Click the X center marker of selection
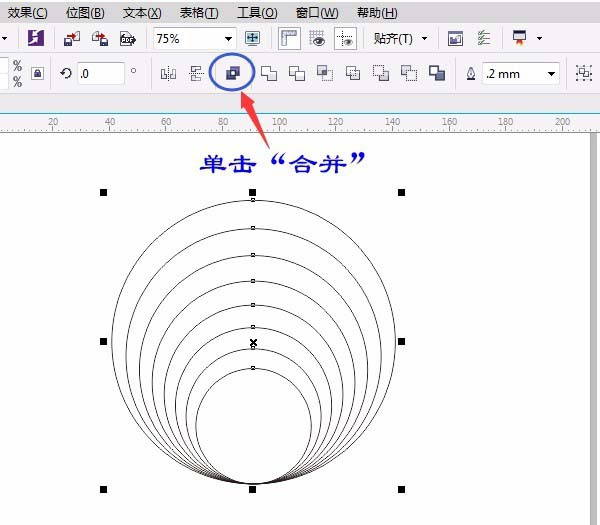 click(x=253, y=342)
